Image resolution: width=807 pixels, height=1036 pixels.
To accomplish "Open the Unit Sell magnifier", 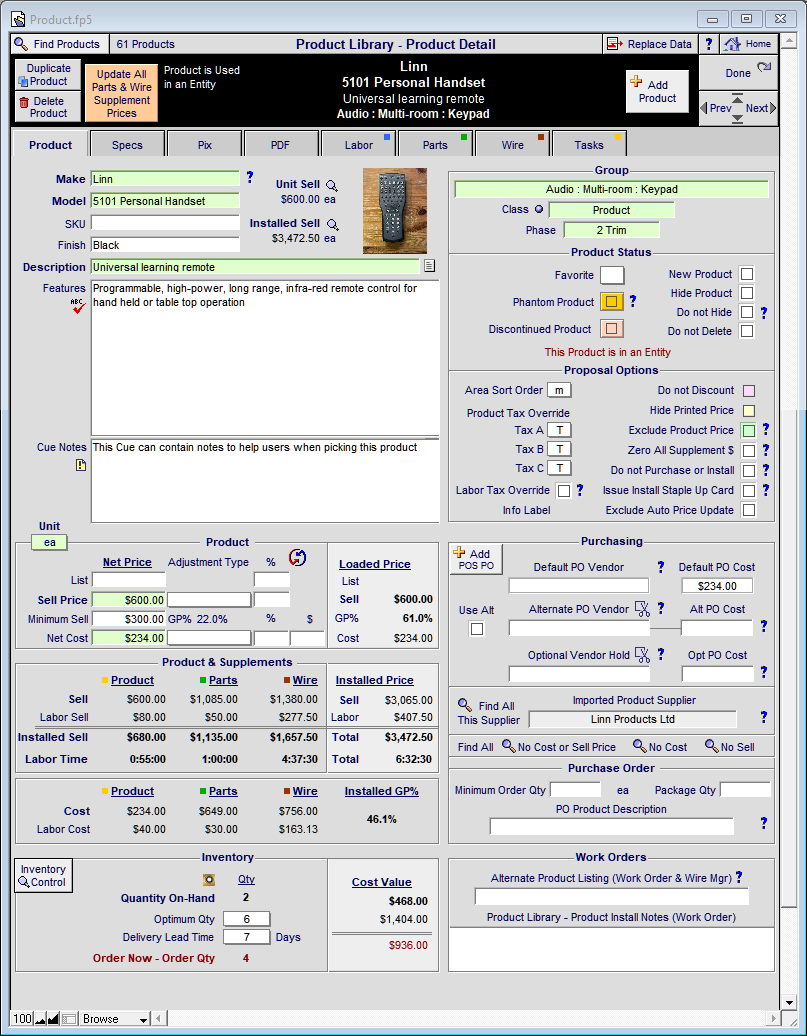I will coord(332,186).
